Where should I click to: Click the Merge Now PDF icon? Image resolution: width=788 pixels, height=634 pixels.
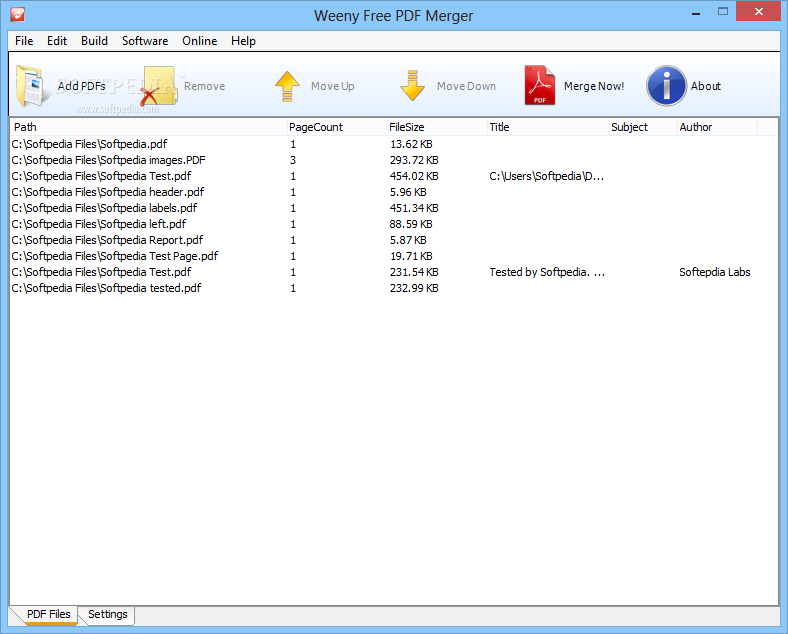point(540,85)
